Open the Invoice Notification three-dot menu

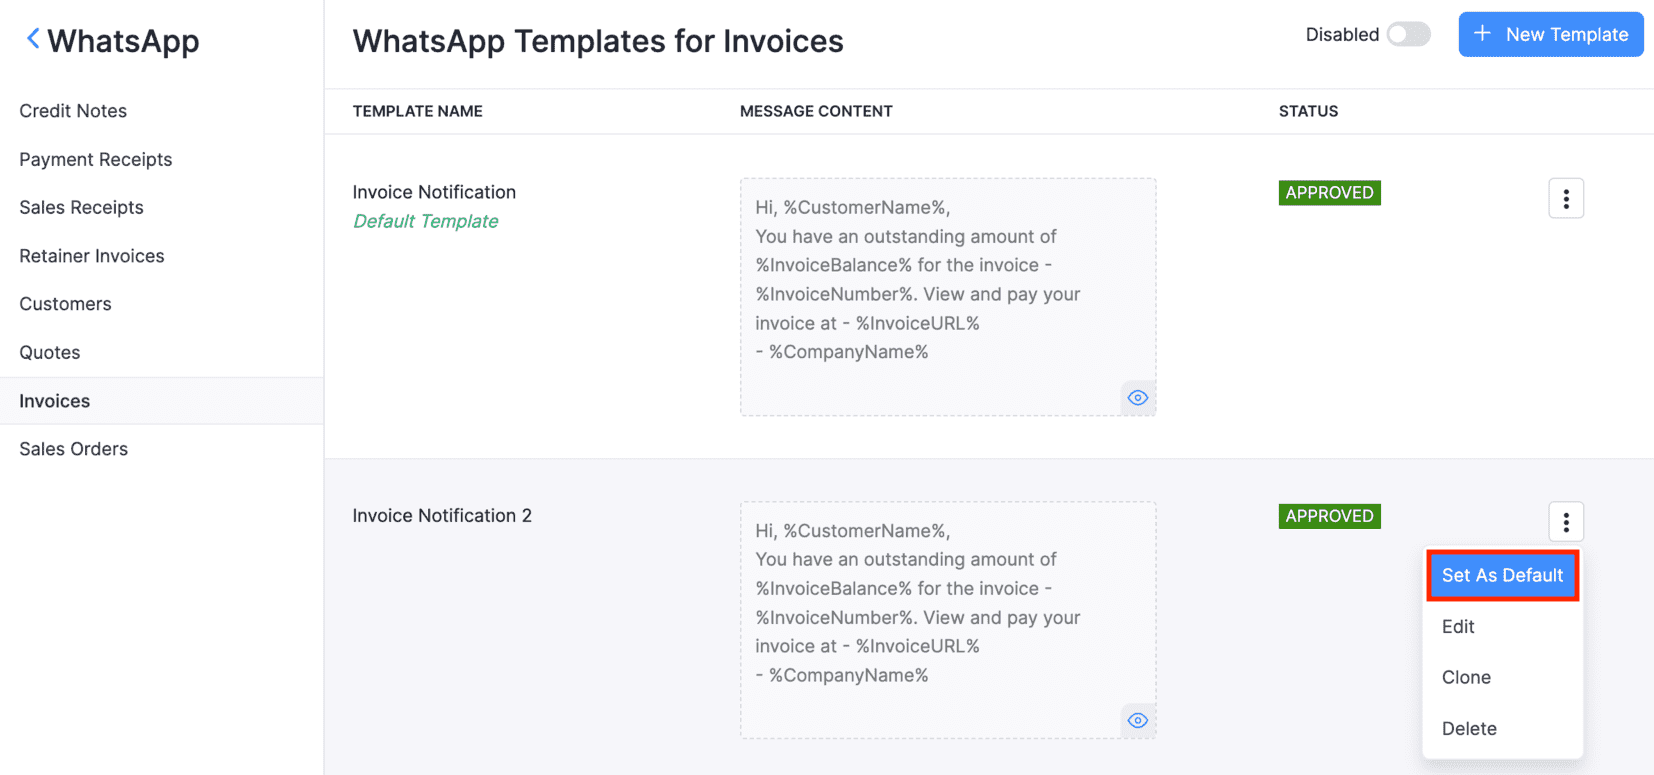pos(1565,199)
